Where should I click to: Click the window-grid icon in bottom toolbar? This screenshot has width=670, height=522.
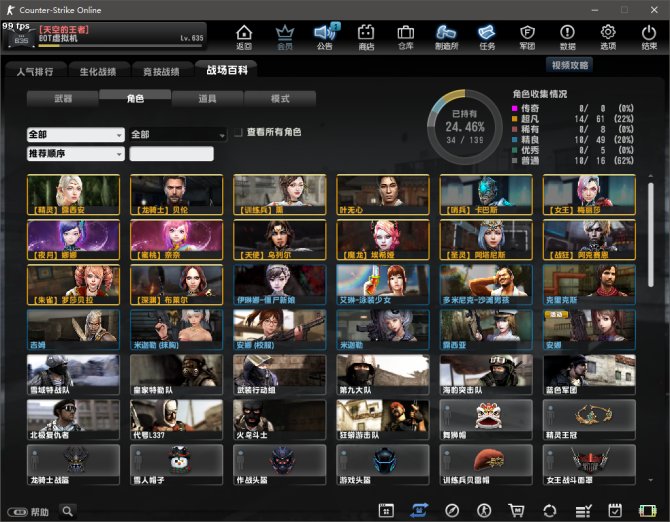(386, 510)
